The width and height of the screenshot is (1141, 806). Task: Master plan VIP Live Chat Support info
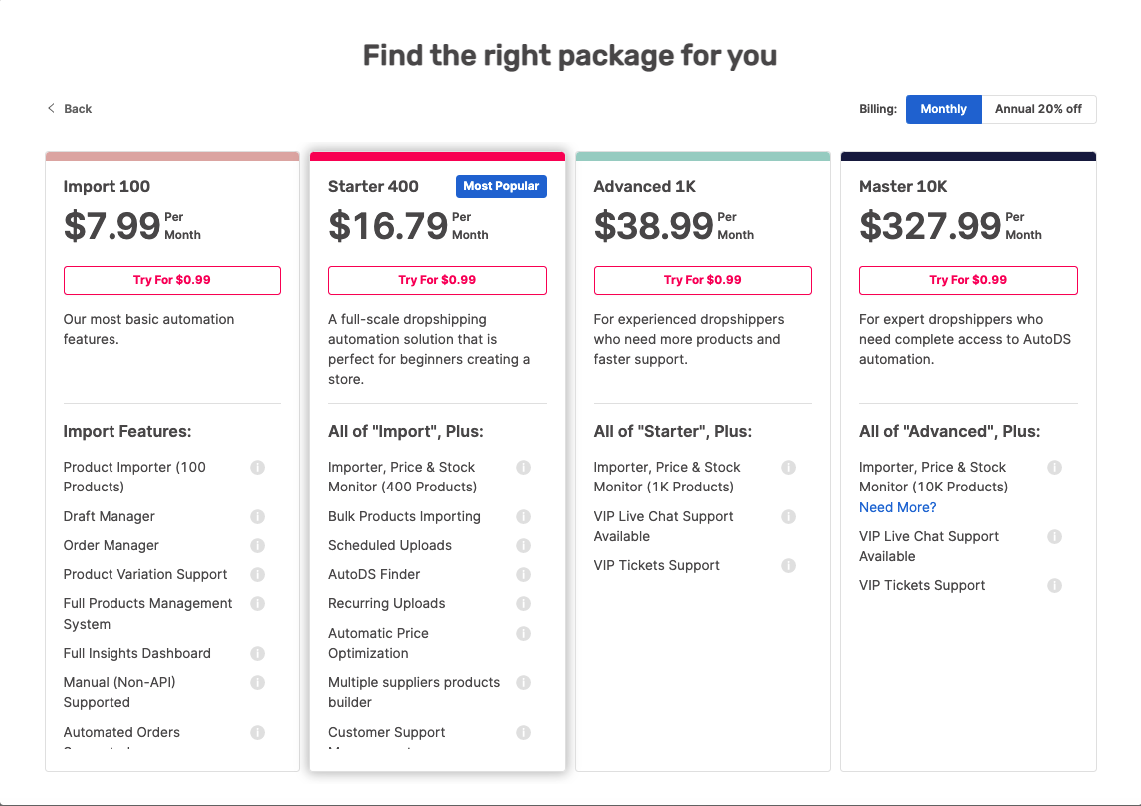pos(1054,537)
